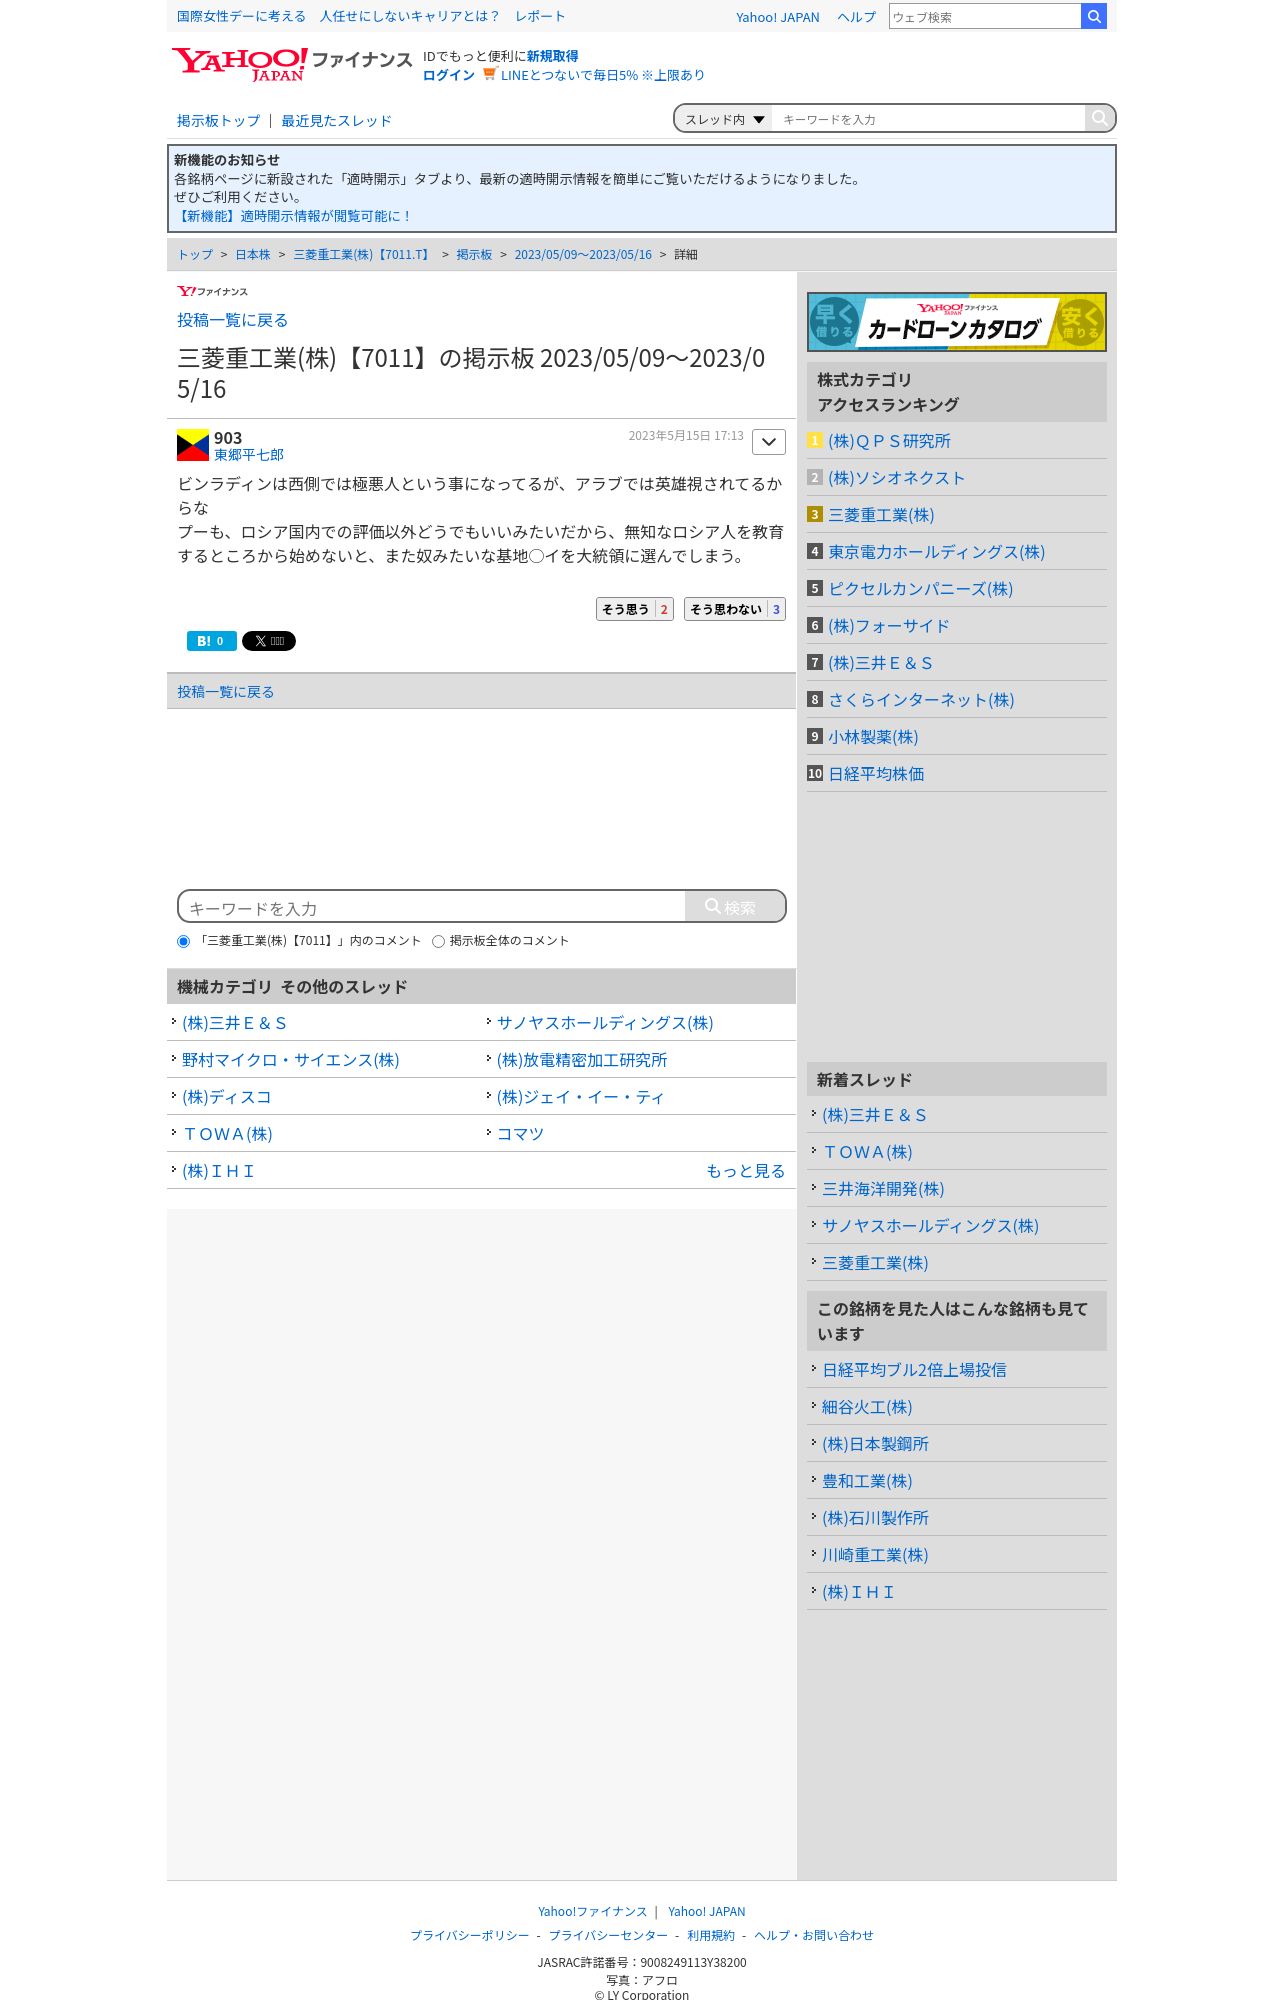The height and width of the screenshot is (2000, 1284).
Task: Open Yahoo! JAPAN link in top bar
Action: point(777,17)
